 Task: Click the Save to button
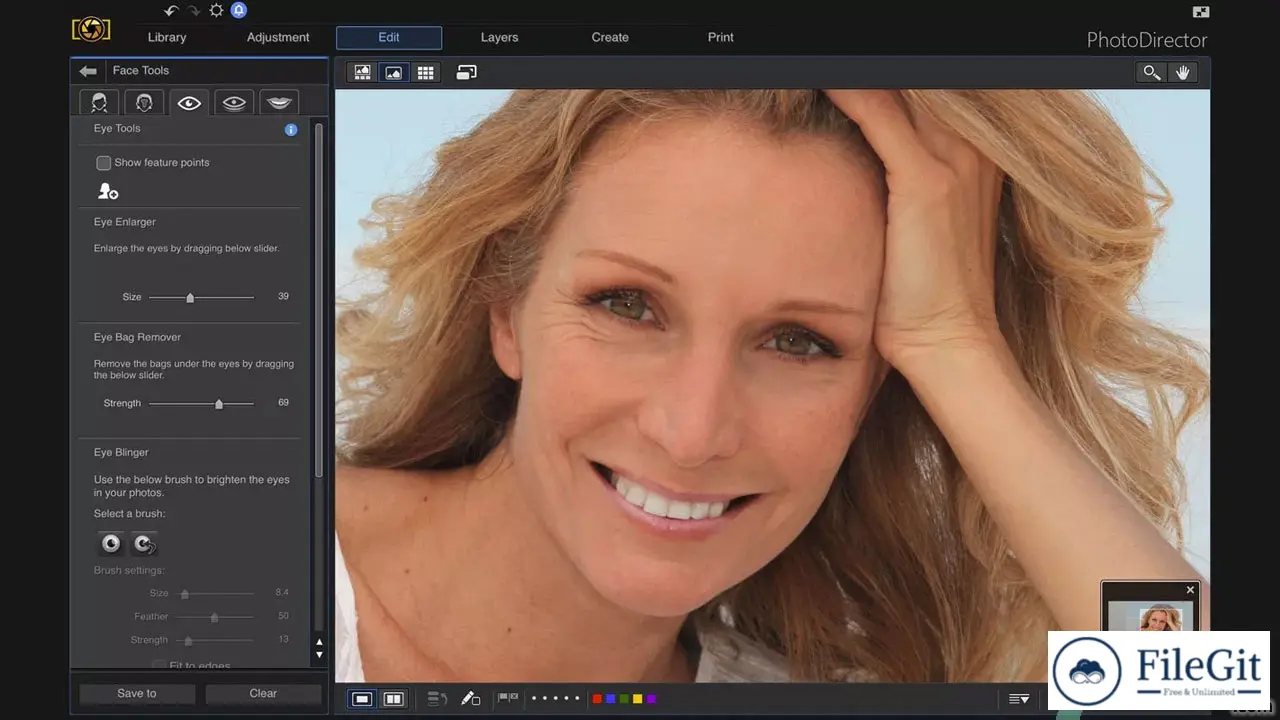(x=137, y=693)
